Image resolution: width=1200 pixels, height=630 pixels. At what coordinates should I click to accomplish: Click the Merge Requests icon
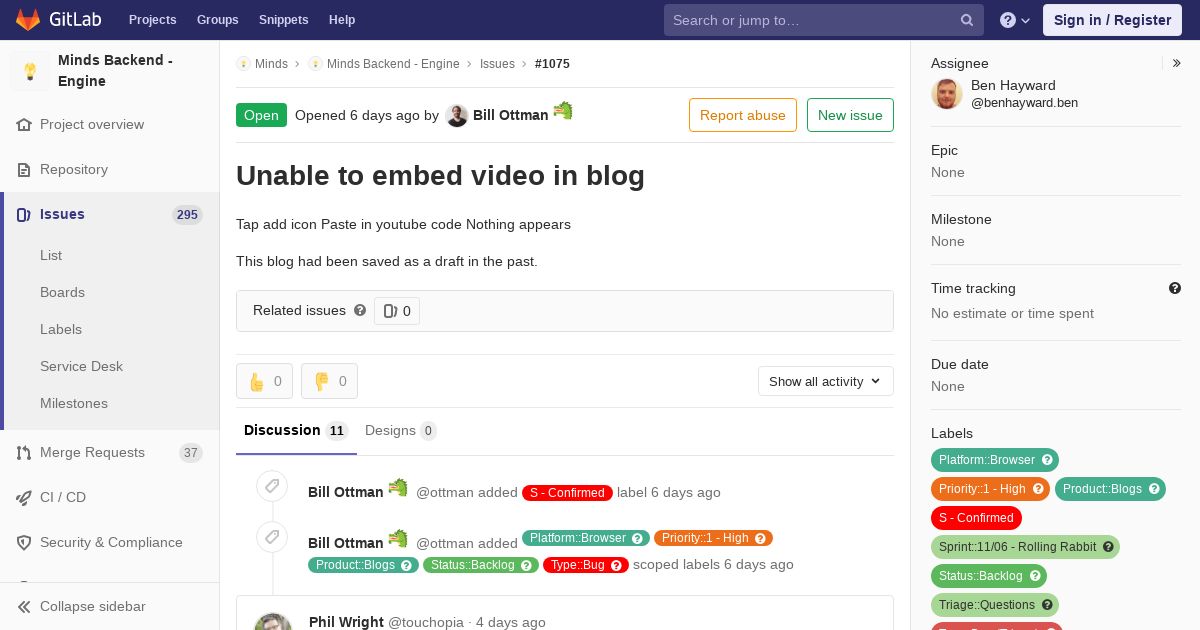click(x=24, y=453)
